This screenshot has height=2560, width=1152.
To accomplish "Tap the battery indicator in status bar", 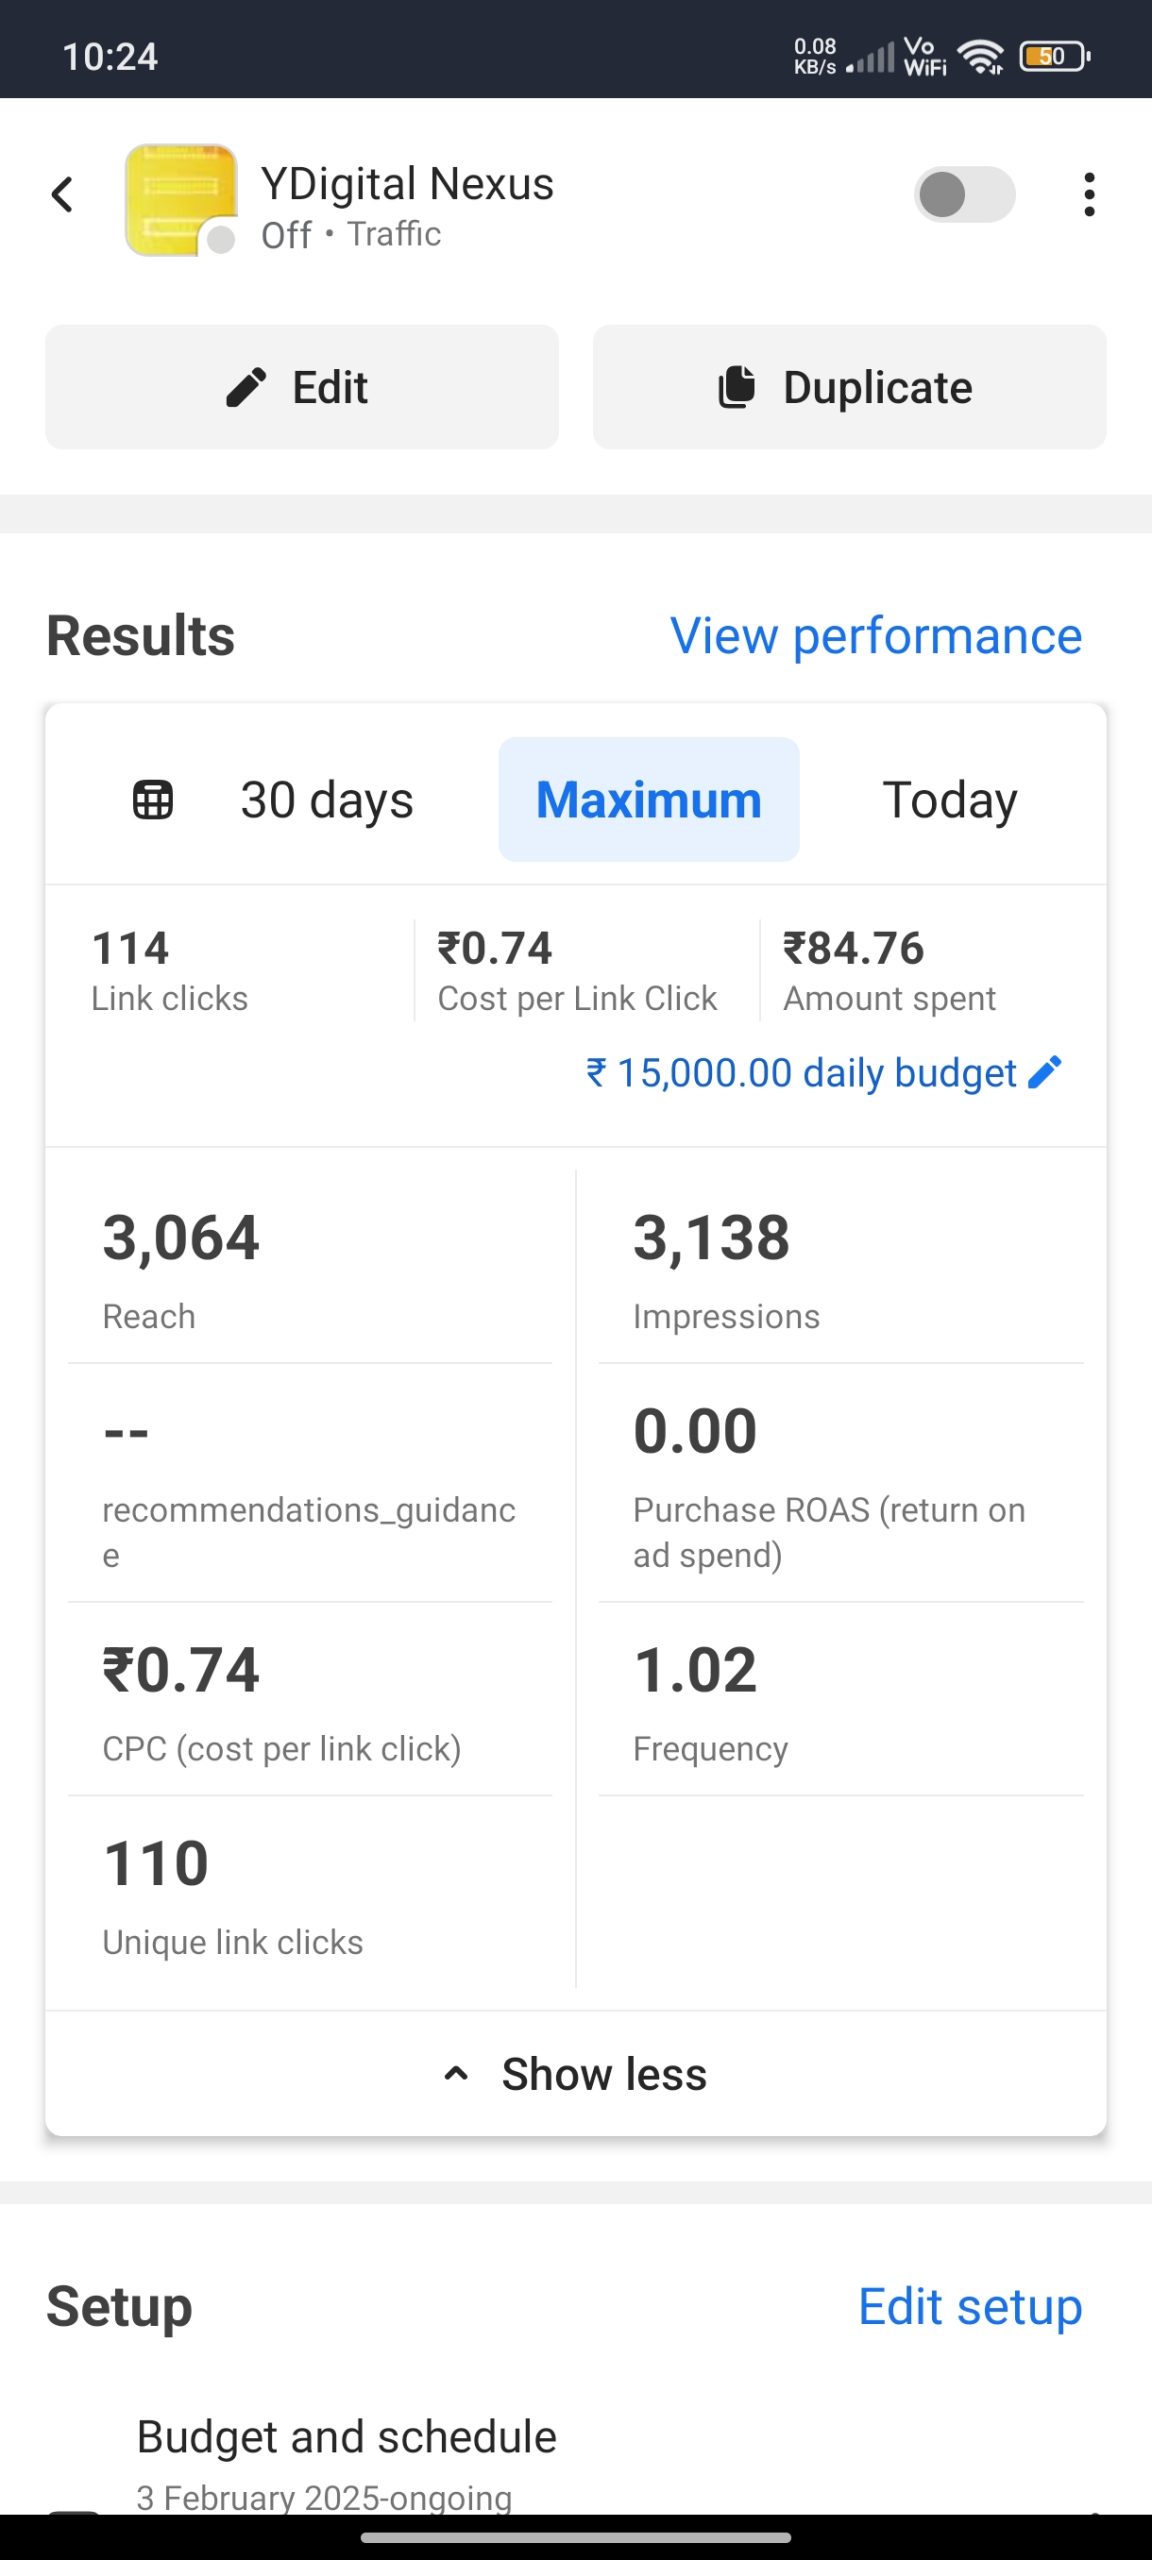I will coord(1053,57).
